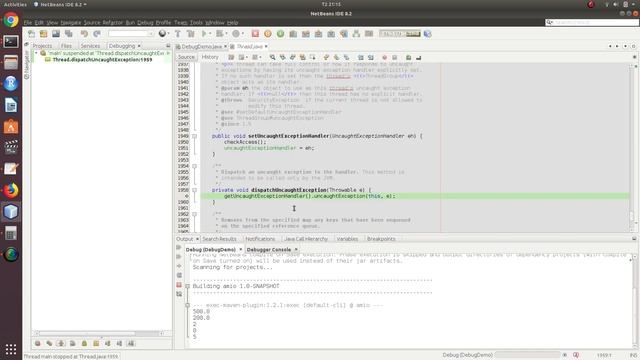Image resolution: width=640 pixels, height=360 pixels.
Task: Collapse dispatchUncaughtException fold at line 1958
Action: pos(194,190)
